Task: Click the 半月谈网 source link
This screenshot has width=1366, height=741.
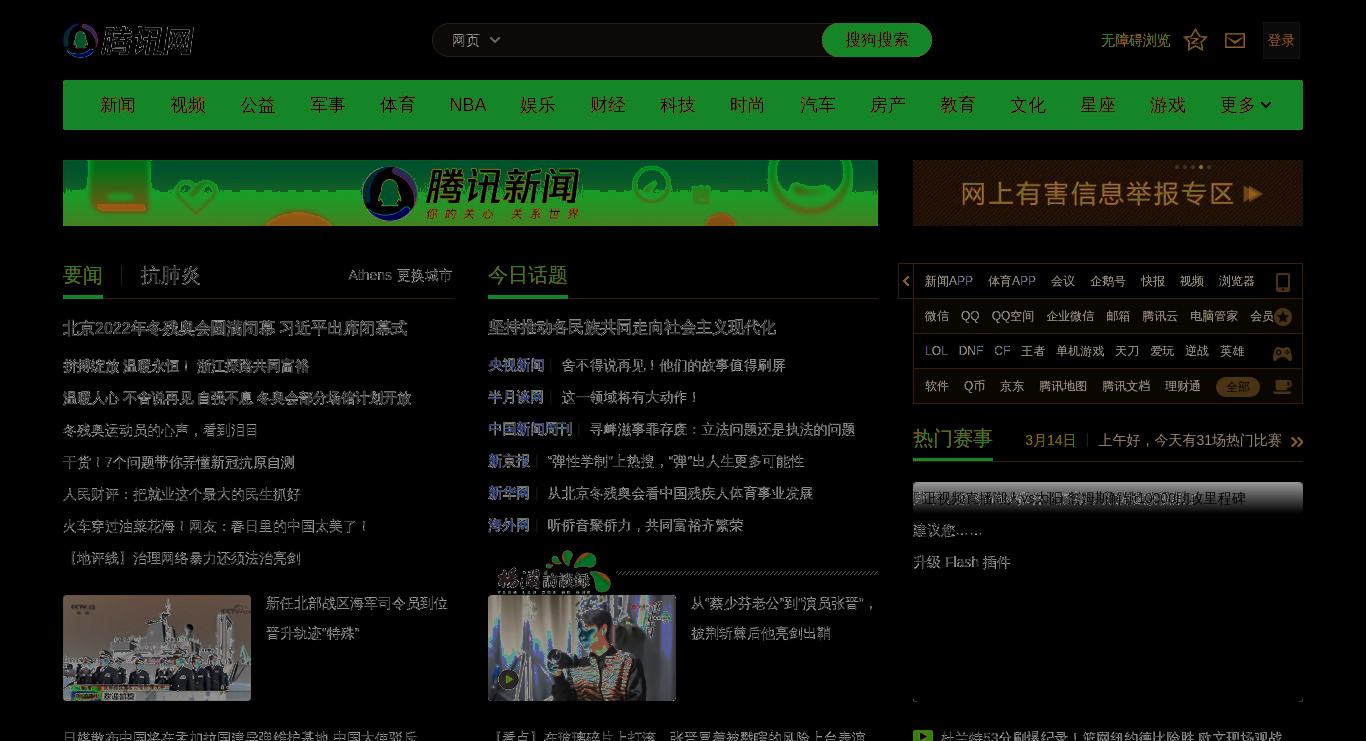Action: coord(516,397)
